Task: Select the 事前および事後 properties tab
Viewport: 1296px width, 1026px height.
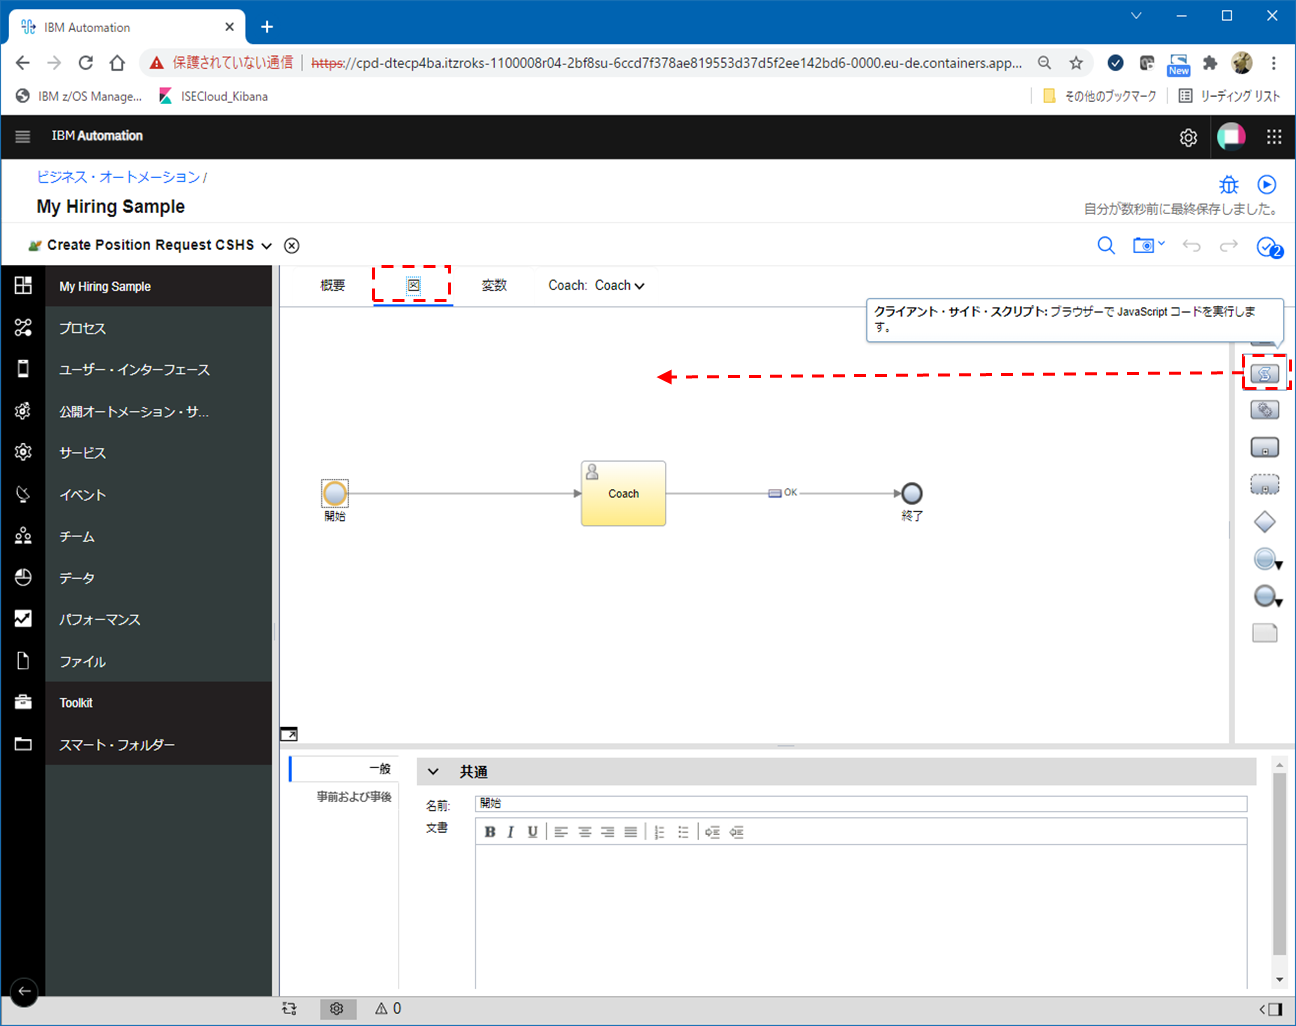Action: (x=354, y=797)
